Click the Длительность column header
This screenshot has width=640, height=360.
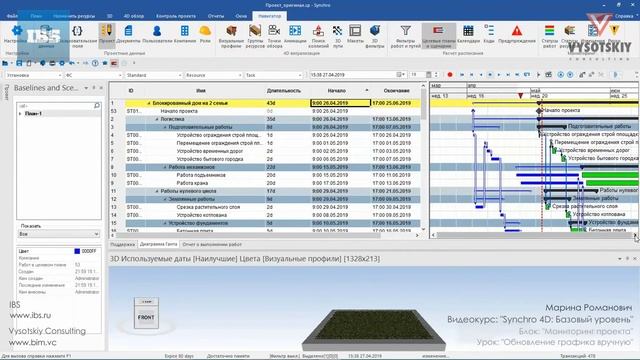tap(284, 90)
